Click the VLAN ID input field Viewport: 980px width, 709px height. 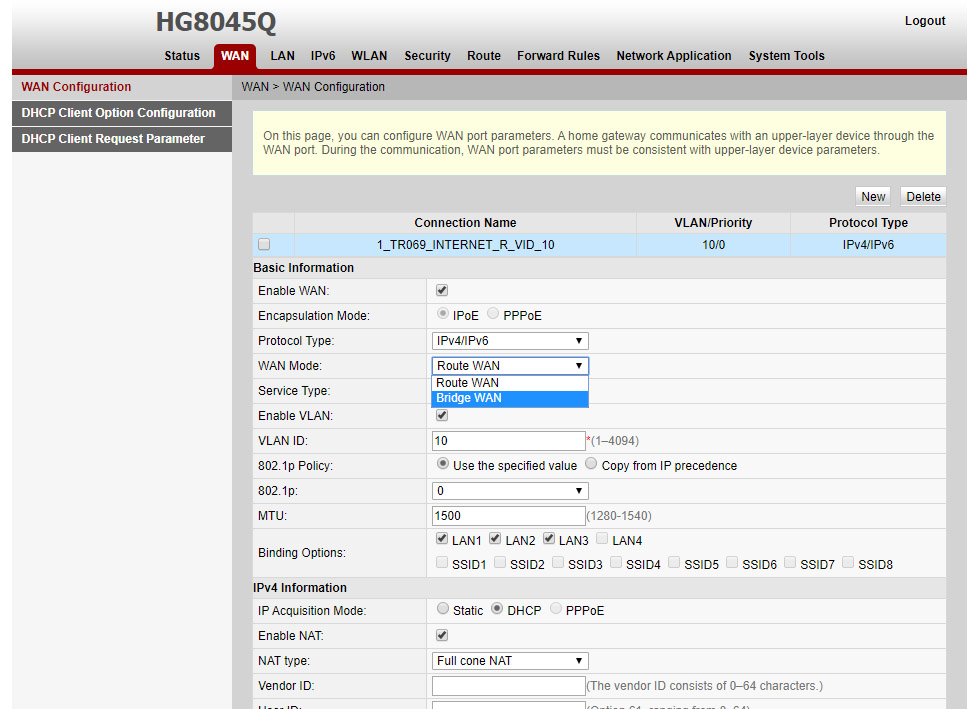509,441
